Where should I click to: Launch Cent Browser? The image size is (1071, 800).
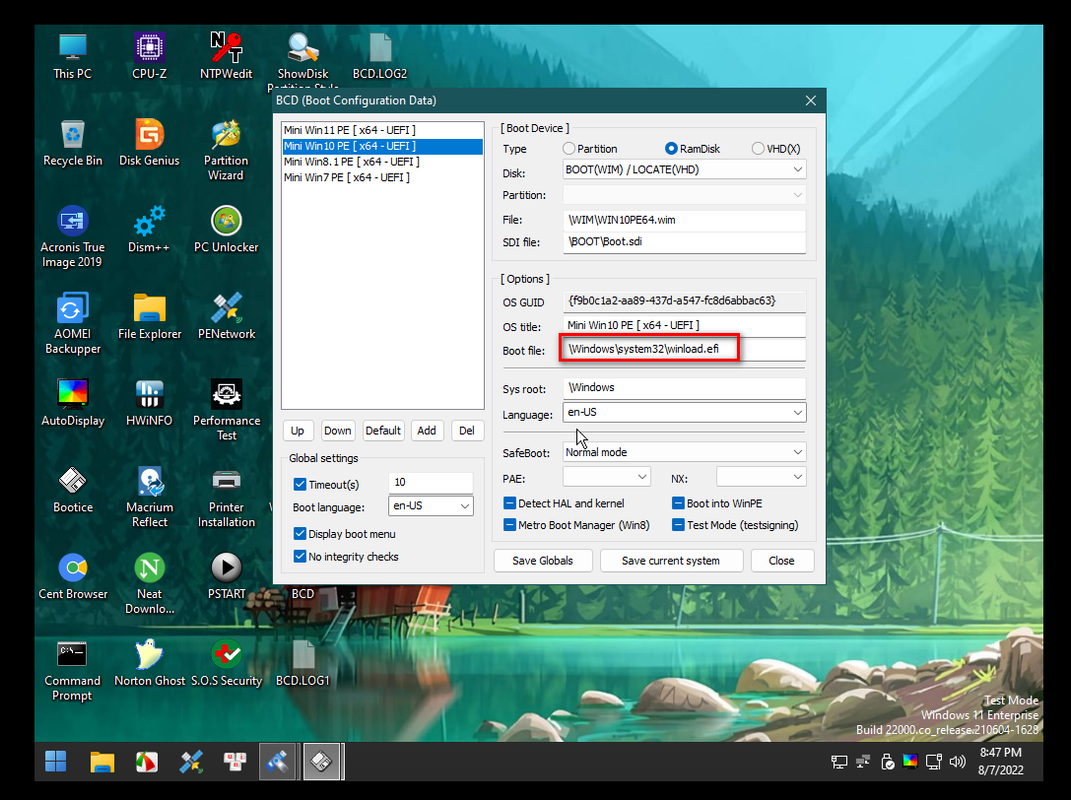(x=72, y=577)
